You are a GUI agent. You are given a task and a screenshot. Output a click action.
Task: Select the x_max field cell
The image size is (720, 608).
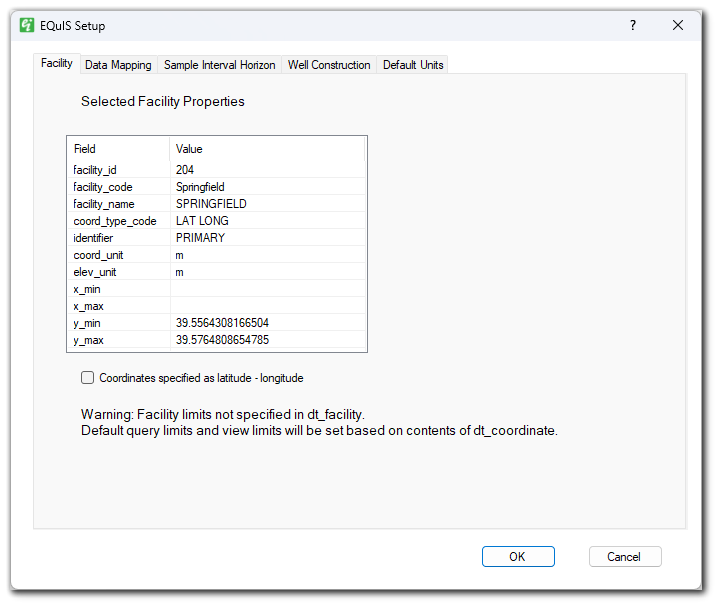tap(119, 306)
